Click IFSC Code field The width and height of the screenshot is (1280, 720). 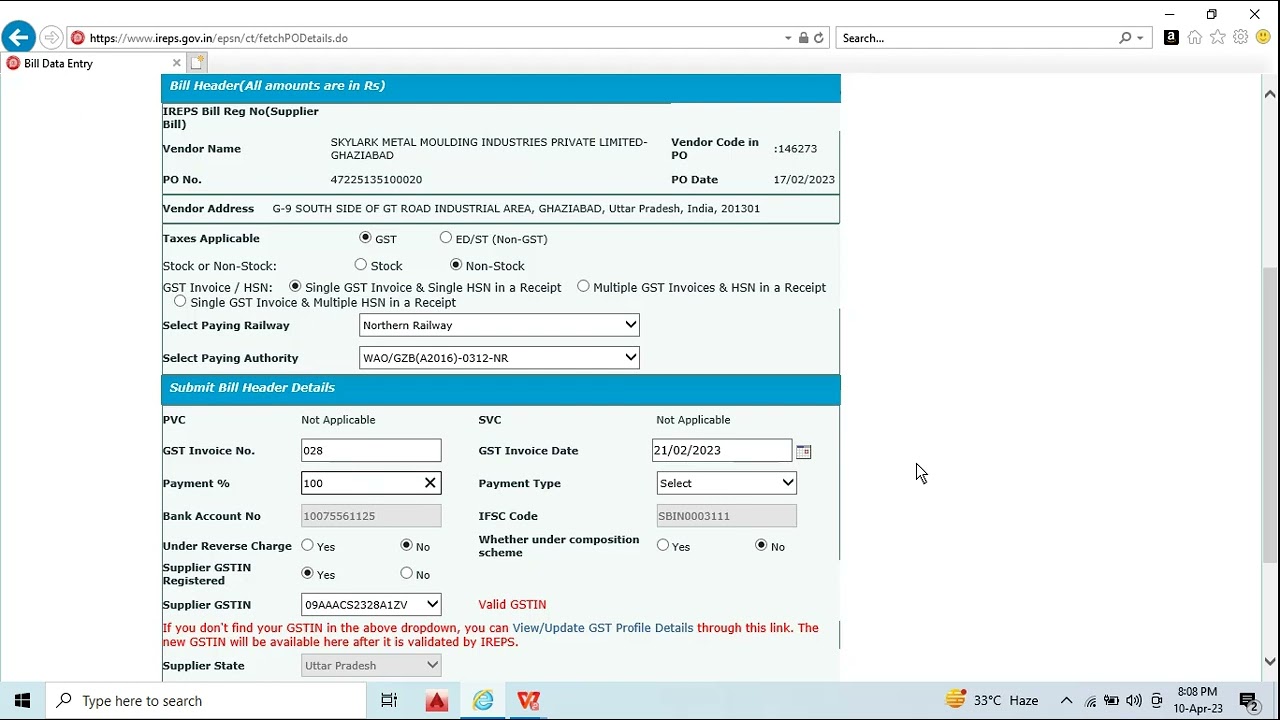(x=727, y=516)
